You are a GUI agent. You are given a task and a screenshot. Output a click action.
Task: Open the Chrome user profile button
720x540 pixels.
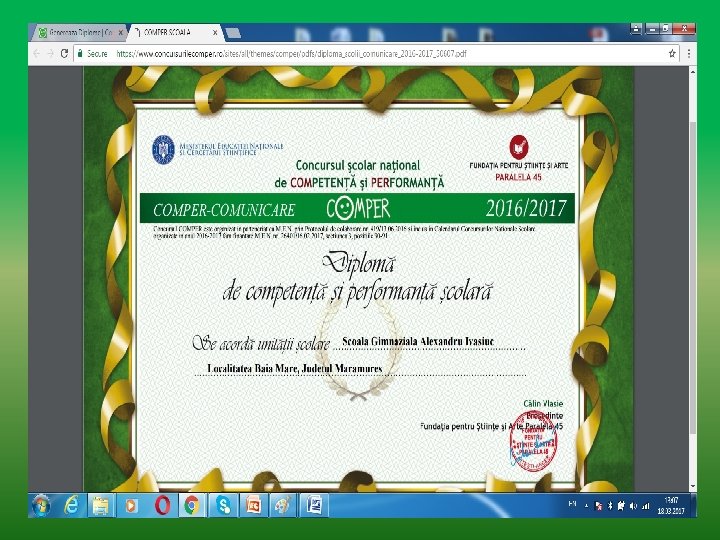pos(636,29)
